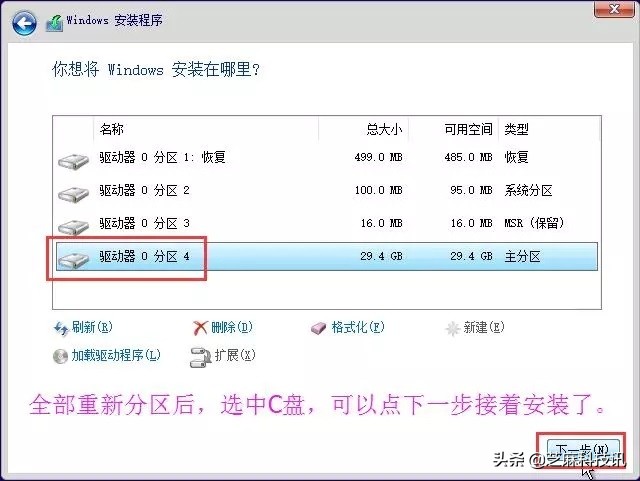This screenshot has height=481, width=640.
Task: Sort by the 总大小 column header
Action: (x=363, y=129)
